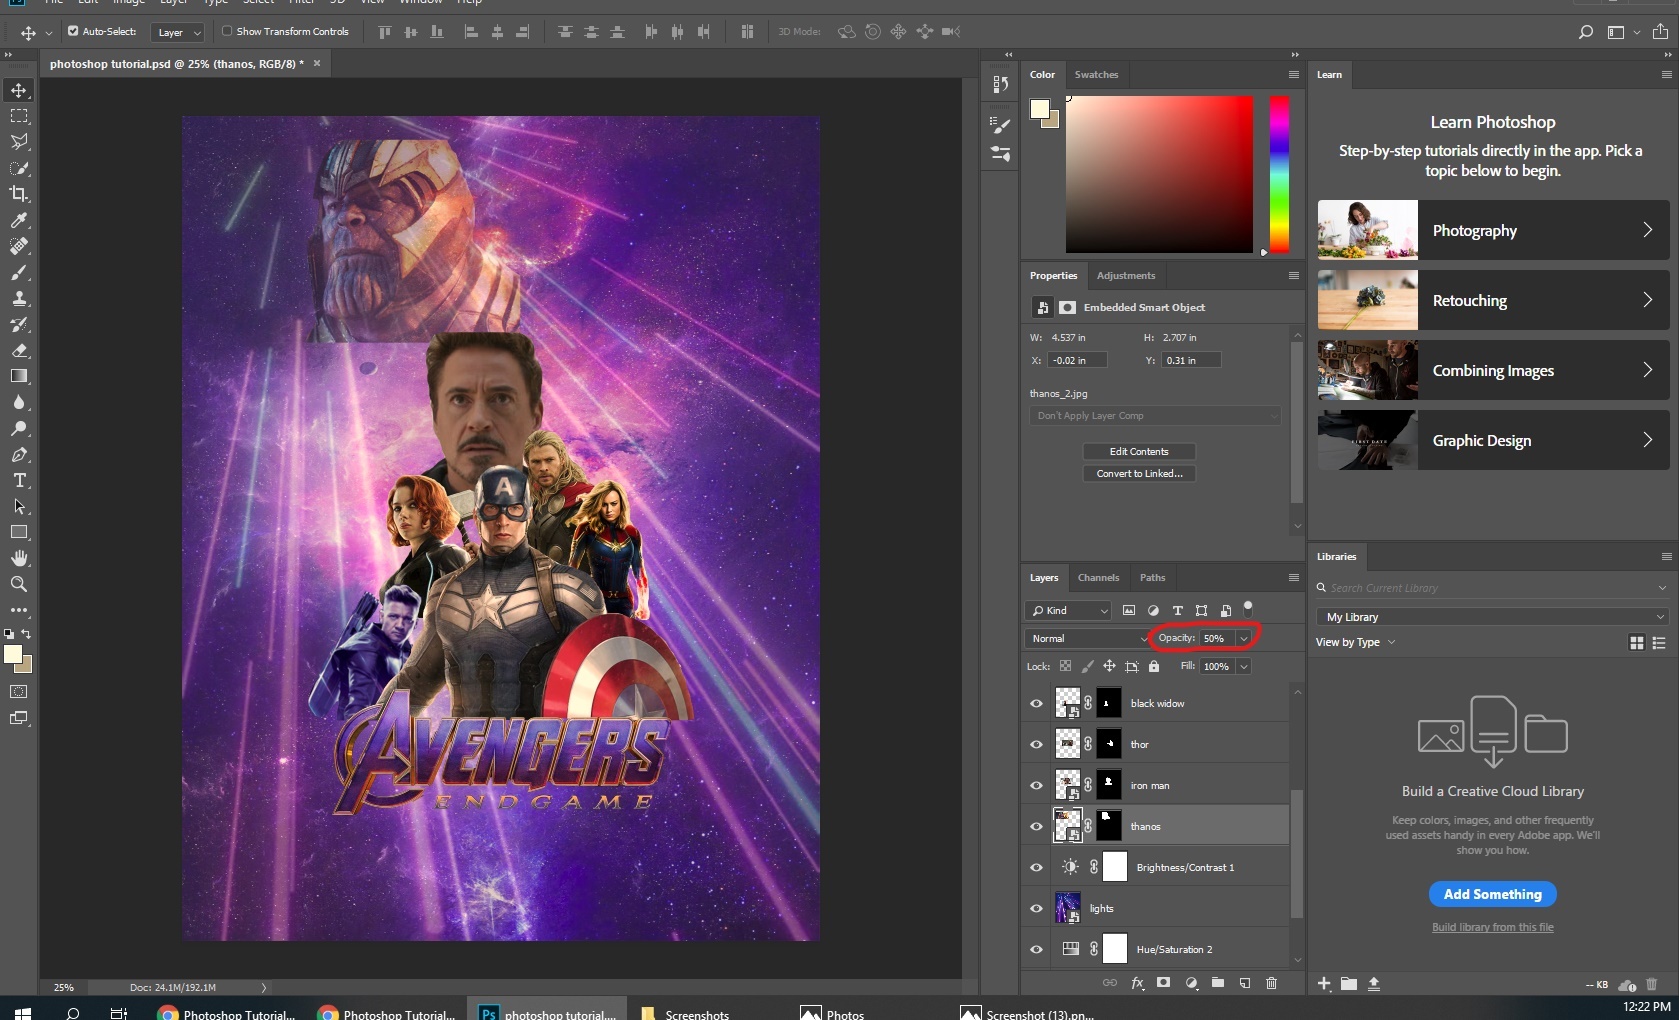Hide the thanos layer
The height and width of the screenshot is (1020, 1679).
pyautogui.click(x=1037, y=826)
